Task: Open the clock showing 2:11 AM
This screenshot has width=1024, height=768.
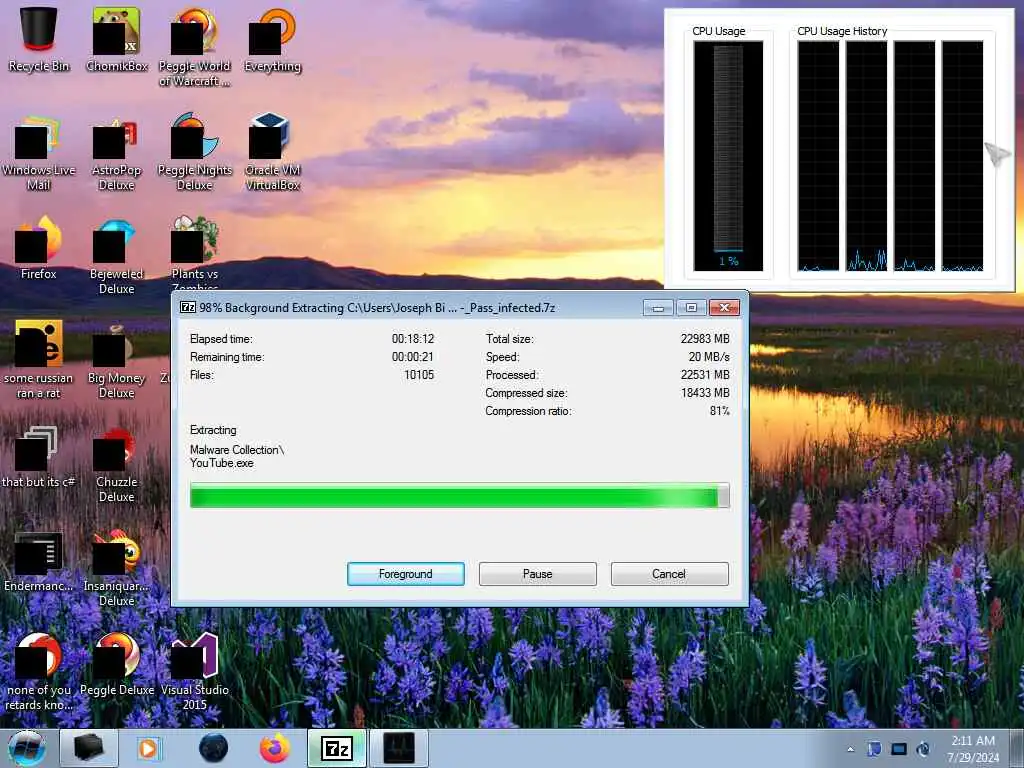Action: (973, 748)
